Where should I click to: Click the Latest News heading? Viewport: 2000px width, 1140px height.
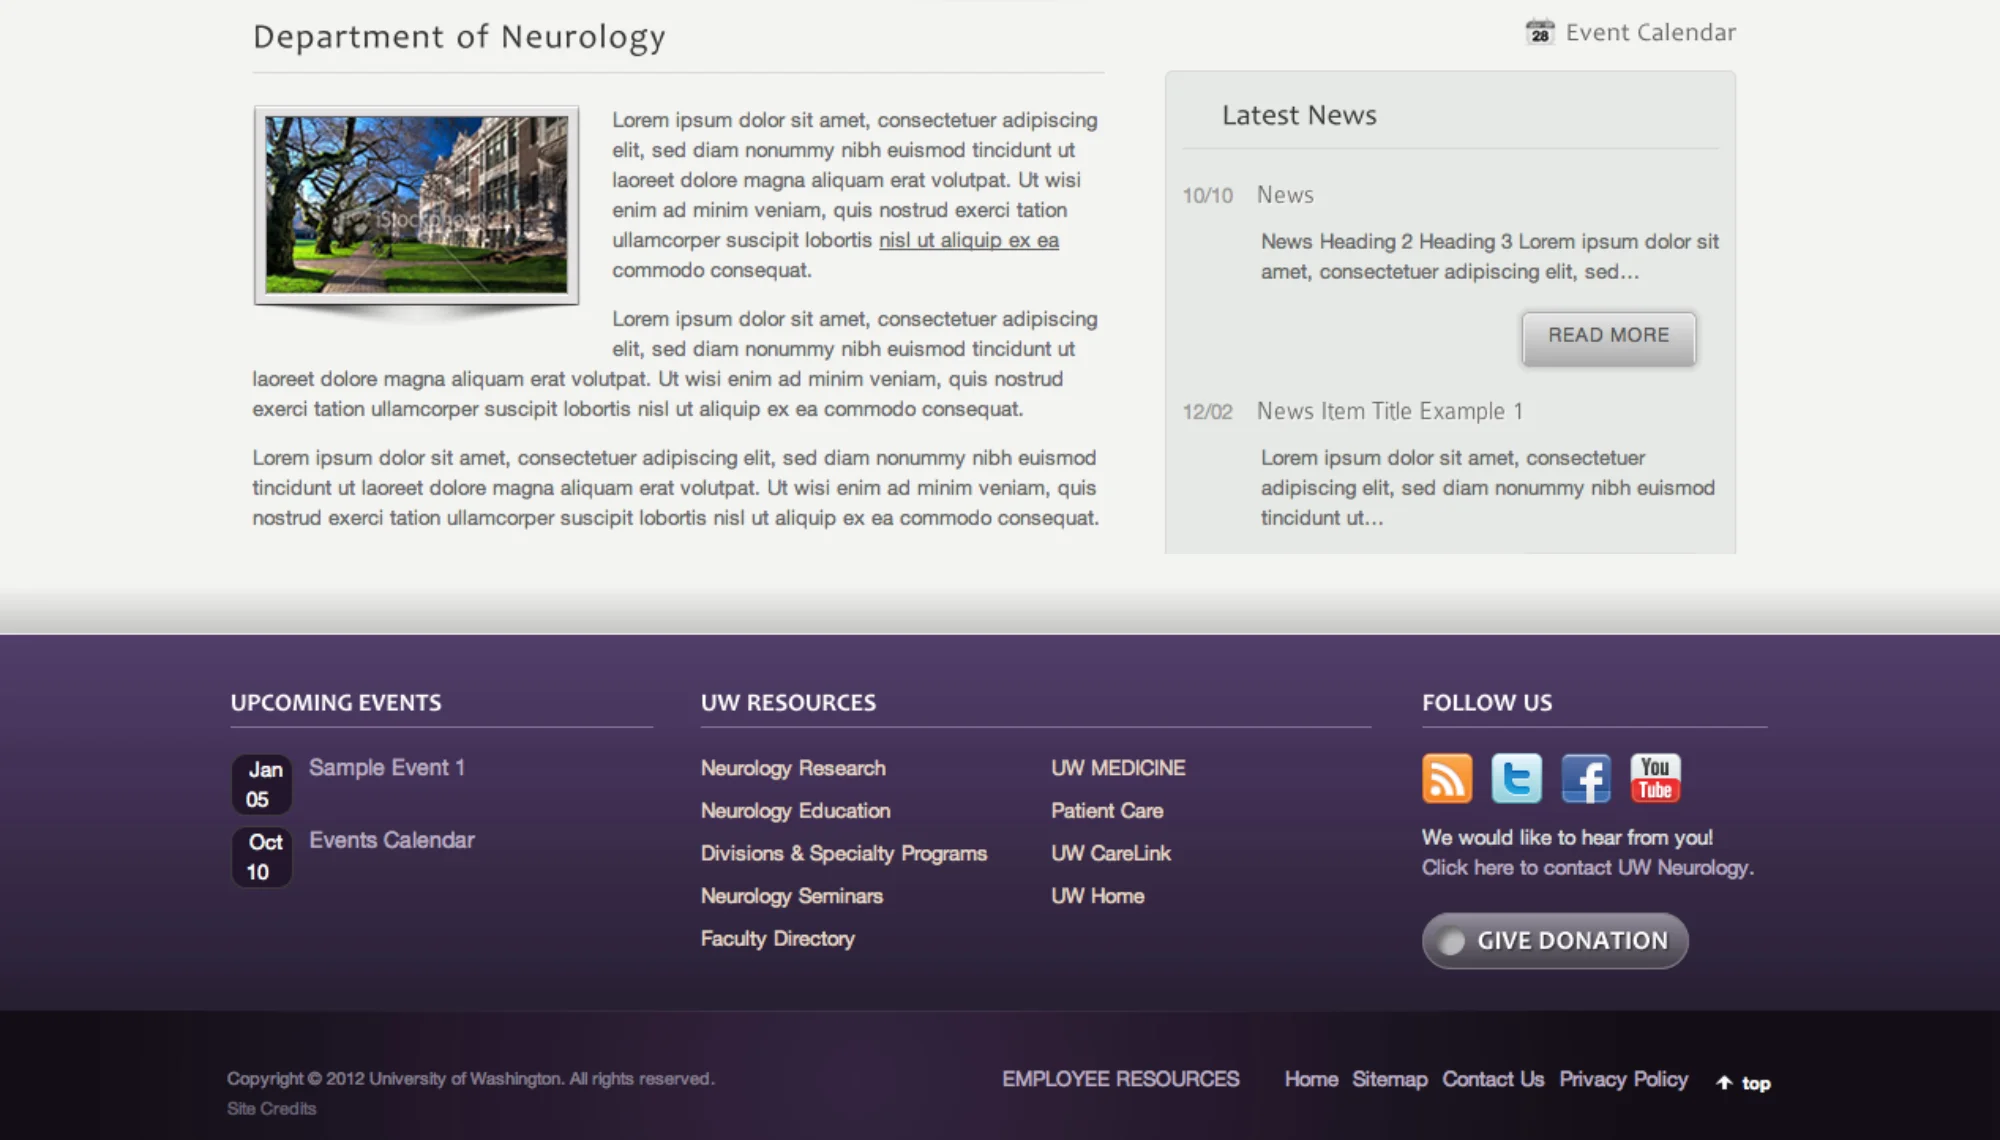[1299, 115]
